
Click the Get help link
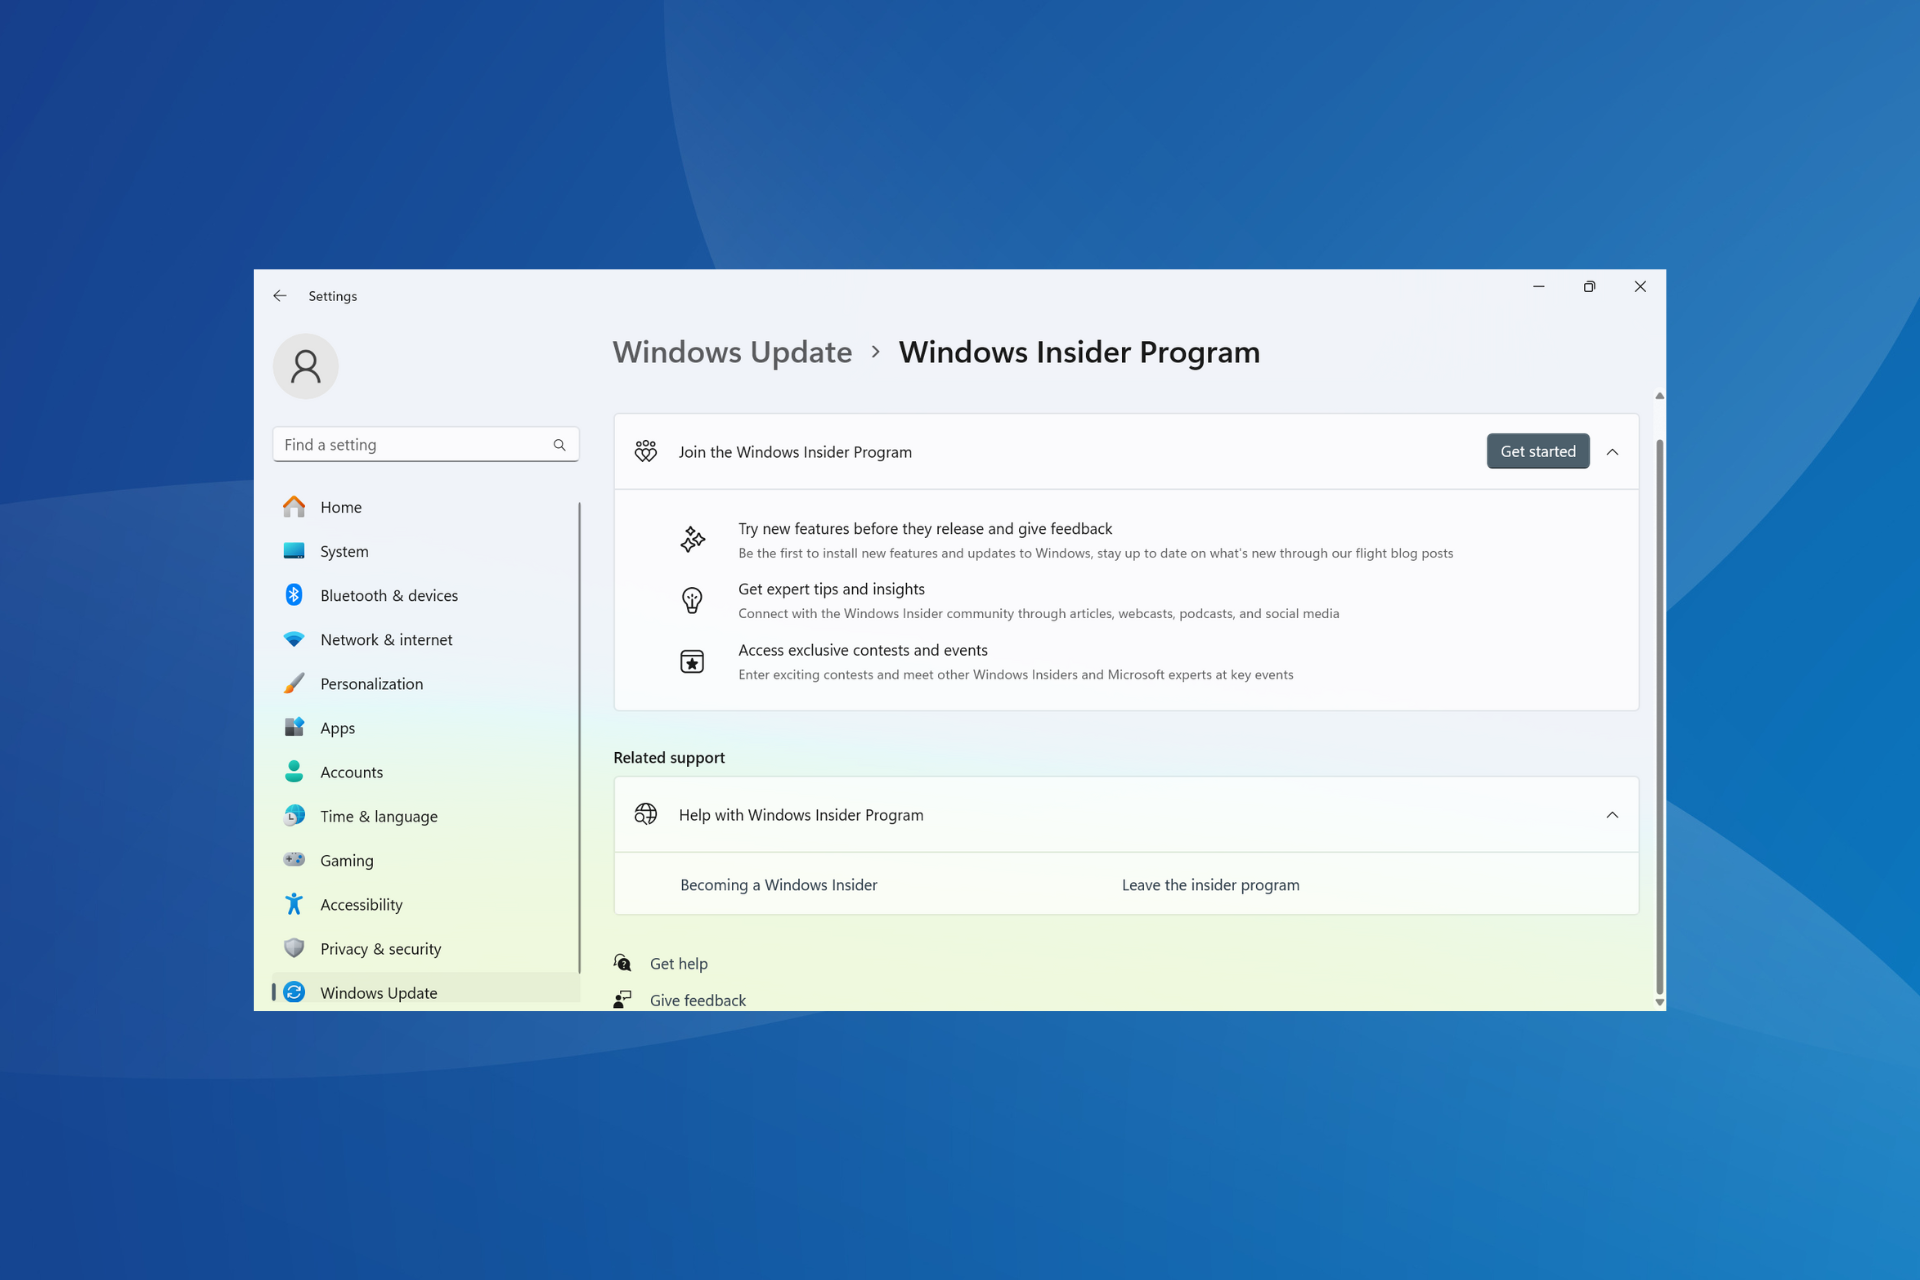coord(679,963)
